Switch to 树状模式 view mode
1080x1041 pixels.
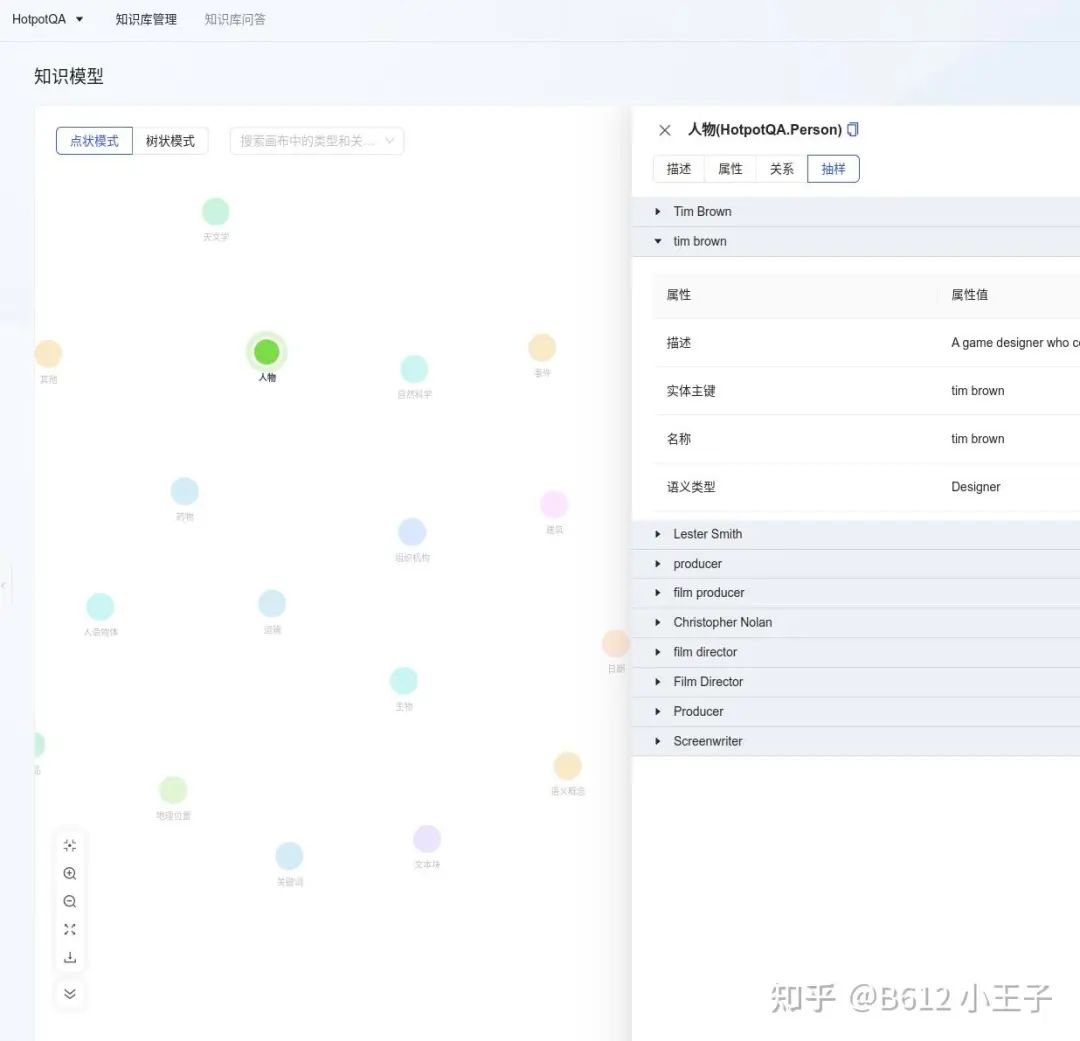[171, 140]
